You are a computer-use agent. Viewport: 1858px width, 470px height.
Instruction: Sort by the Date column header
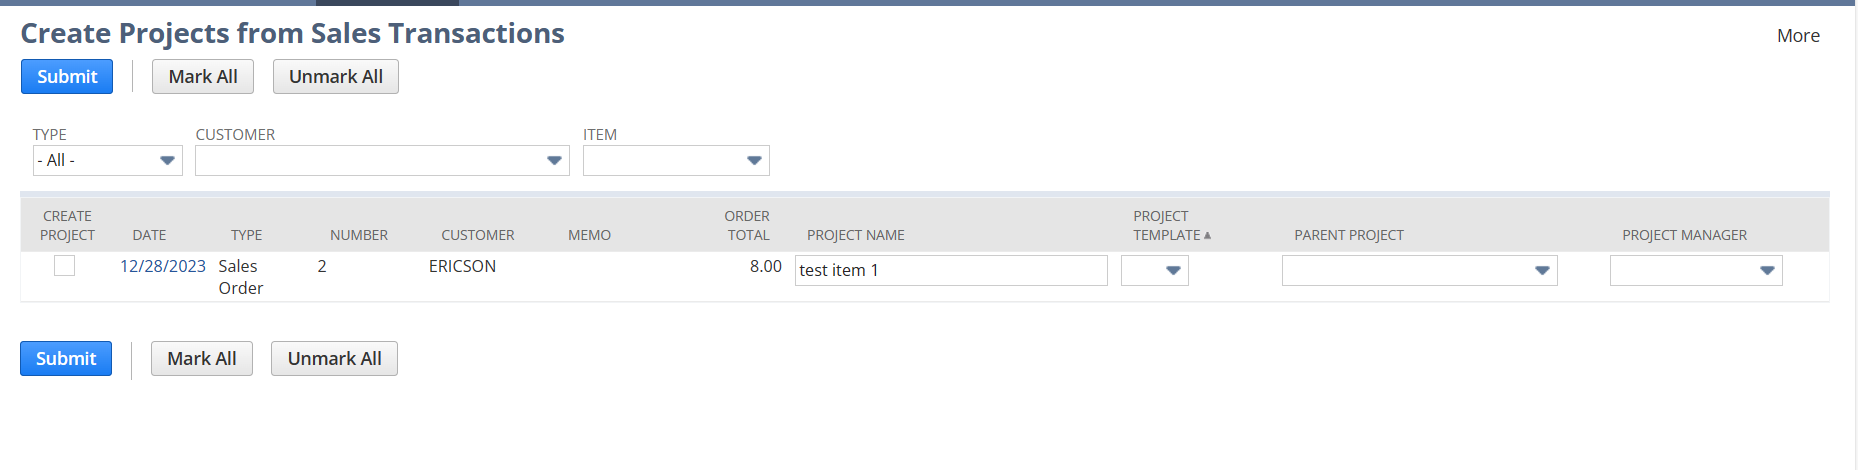(x=149, y=235)
